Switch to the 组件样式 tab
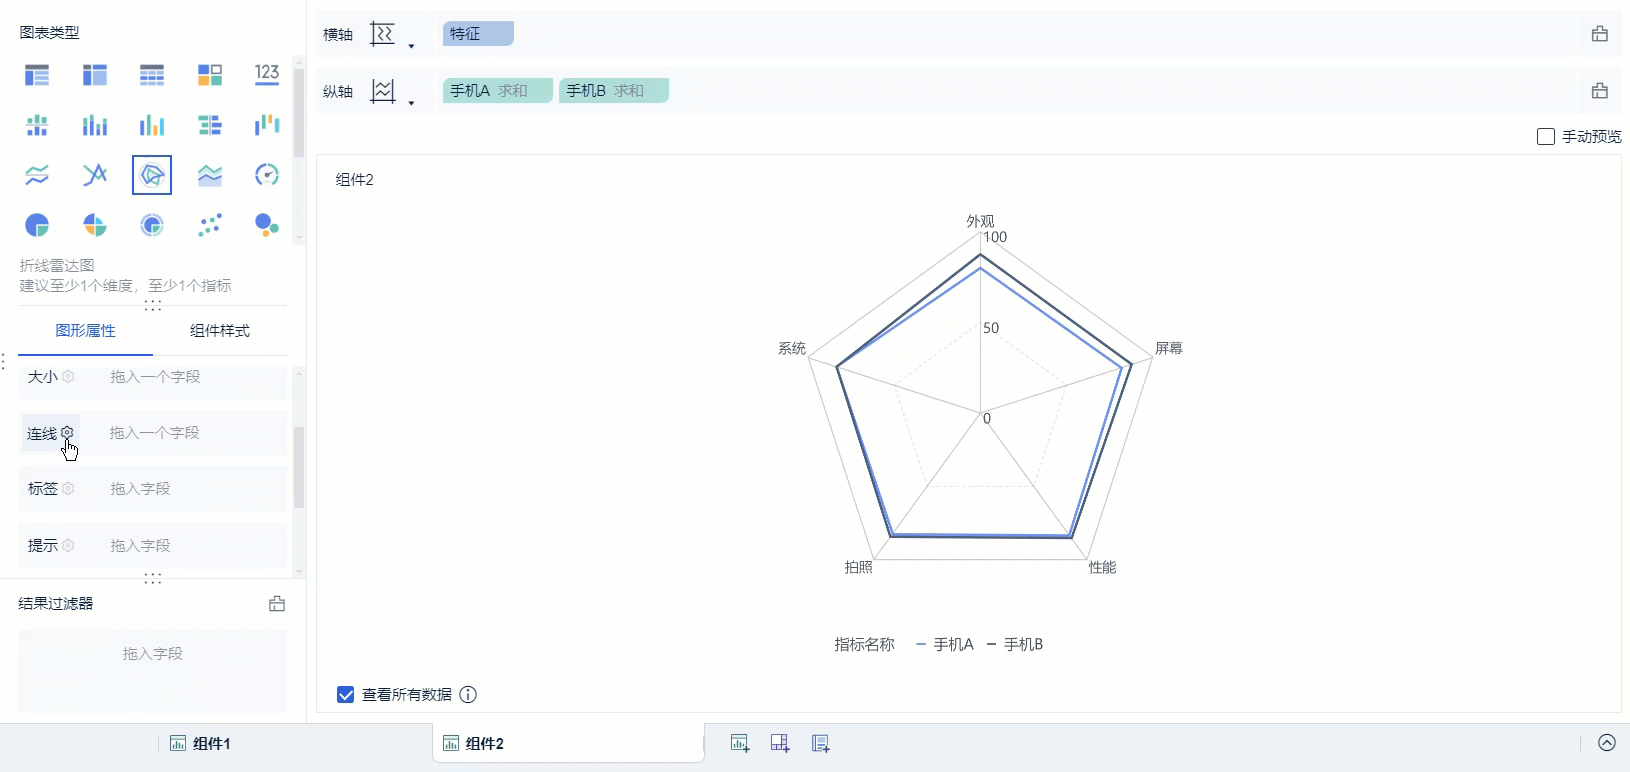The image size is (1630, 772). [220, 331]
